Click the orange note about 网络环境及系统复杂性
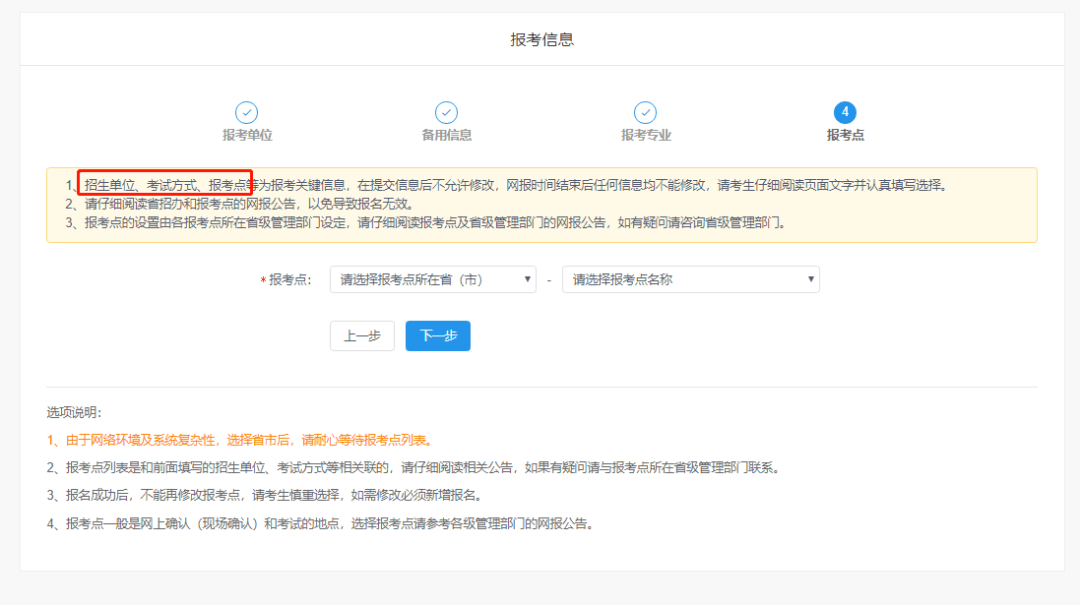Screen dimensions: 1080x605 pyautogui.click(x=239, y=440)
